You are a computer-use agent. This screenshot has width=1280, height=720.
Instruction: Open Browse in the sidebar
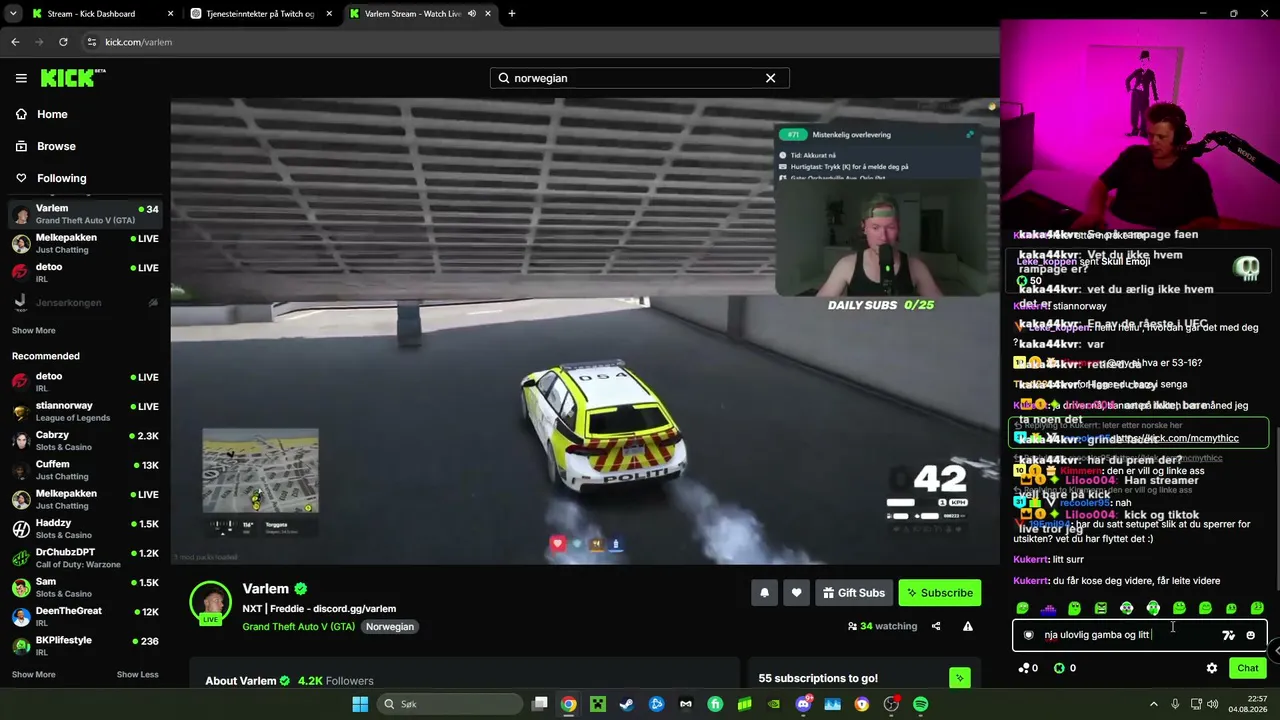pos(55,146)
